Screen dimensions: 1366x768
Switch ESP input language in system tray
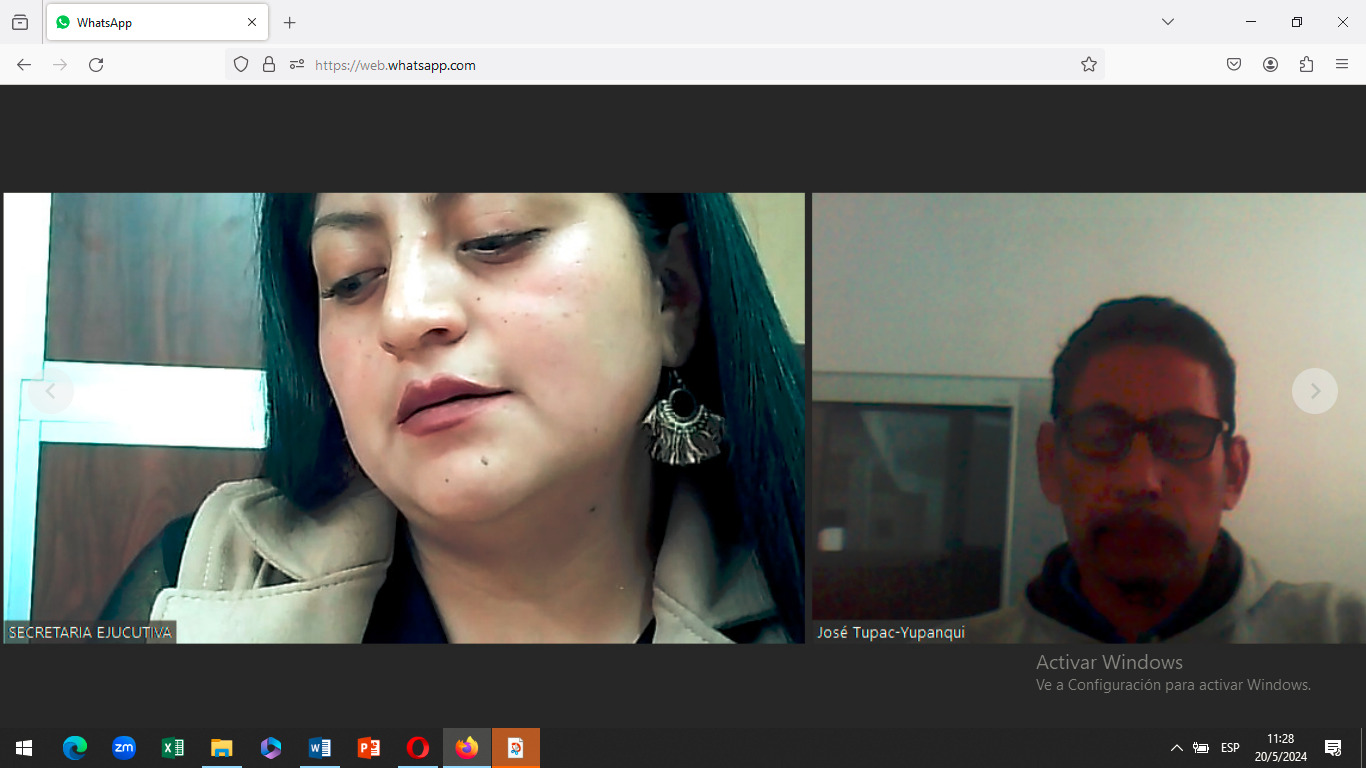1230,748
